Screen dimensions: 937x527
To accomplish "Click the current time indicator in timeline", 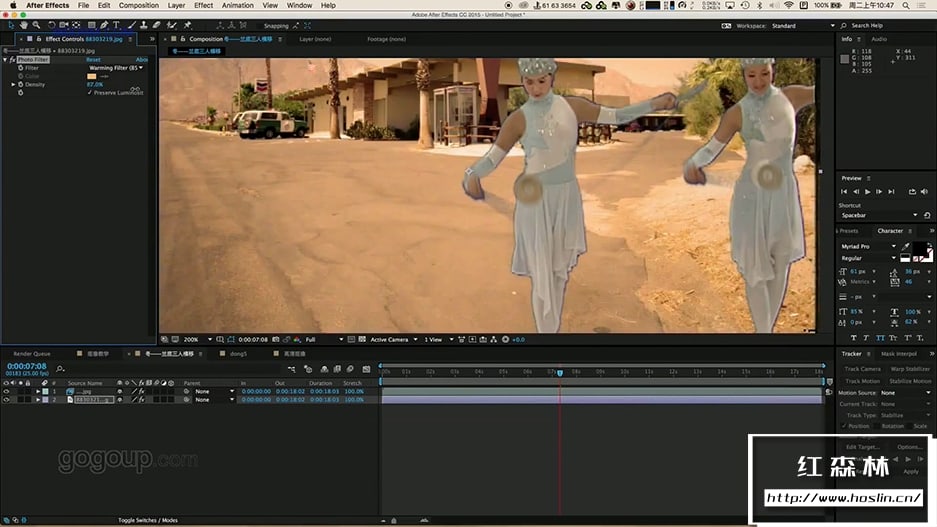I will point(560,373).
